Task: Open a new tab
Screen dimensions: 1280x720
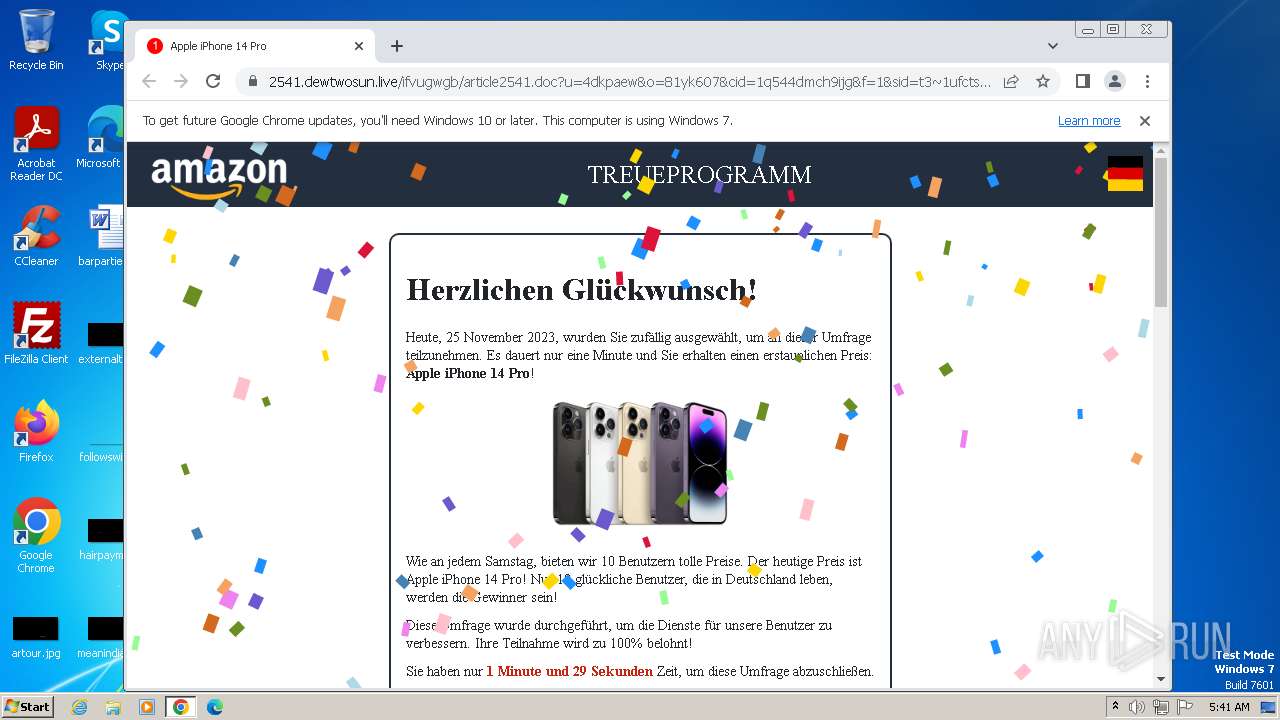Action: [x=397, y=46]
